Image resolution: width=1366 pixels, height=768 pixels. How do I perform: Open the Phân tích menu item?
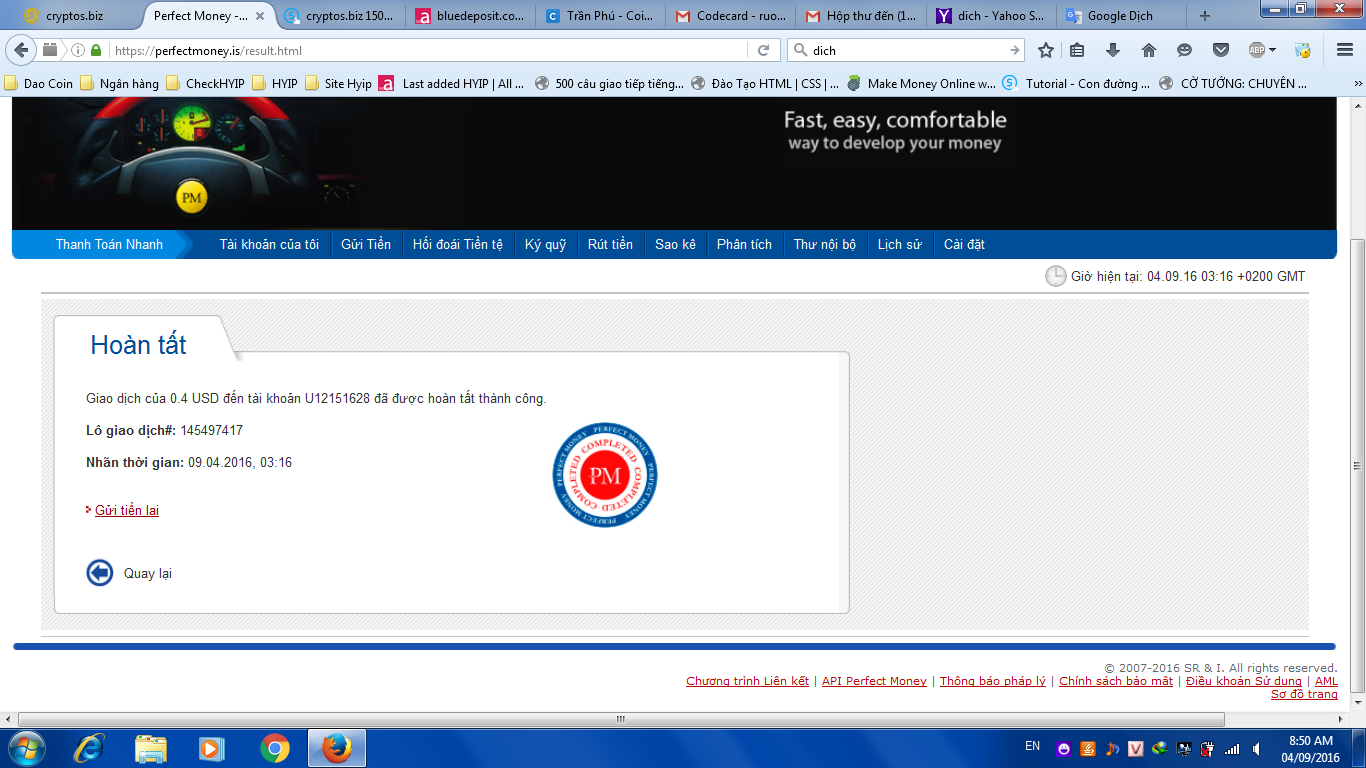pyautogui.click(x=744, y=244)
